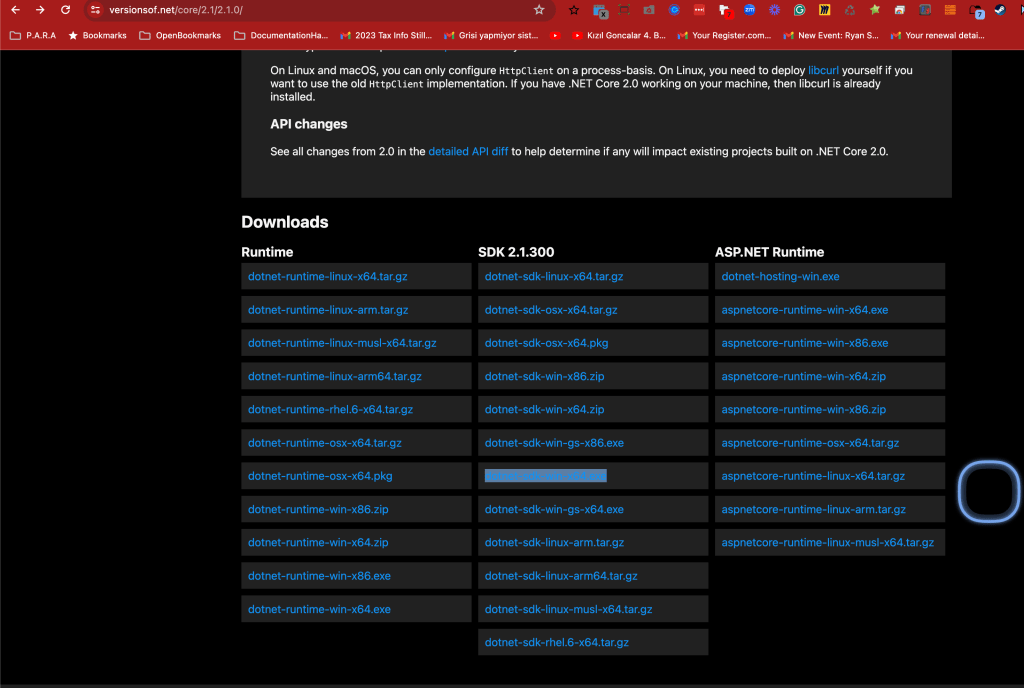Download dotnet-sdk-osx-x64.pkg
The height and width of the screenshot is (688, 1024).
(546, 343)
